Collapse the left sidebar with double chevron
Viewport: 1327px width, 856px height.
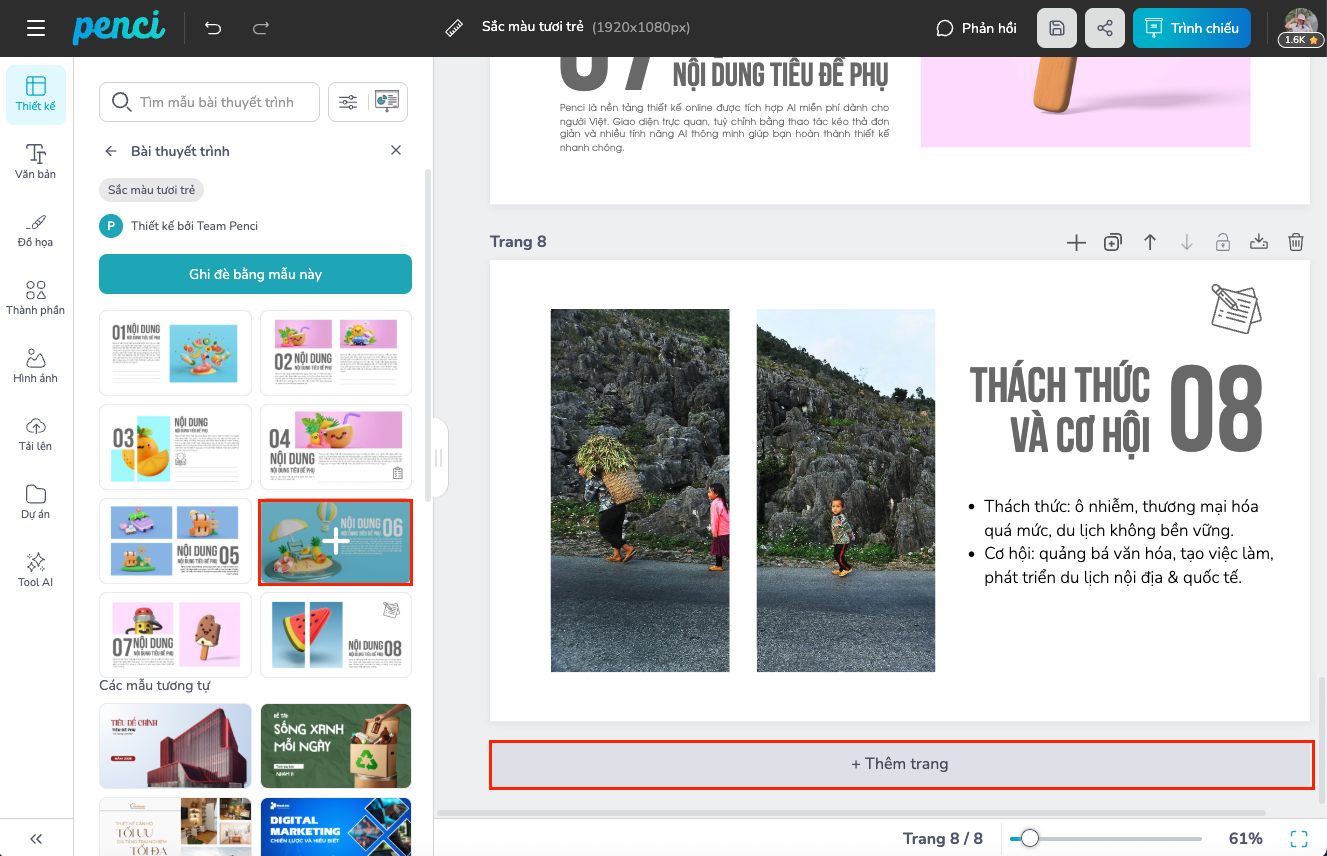(36, 839)
